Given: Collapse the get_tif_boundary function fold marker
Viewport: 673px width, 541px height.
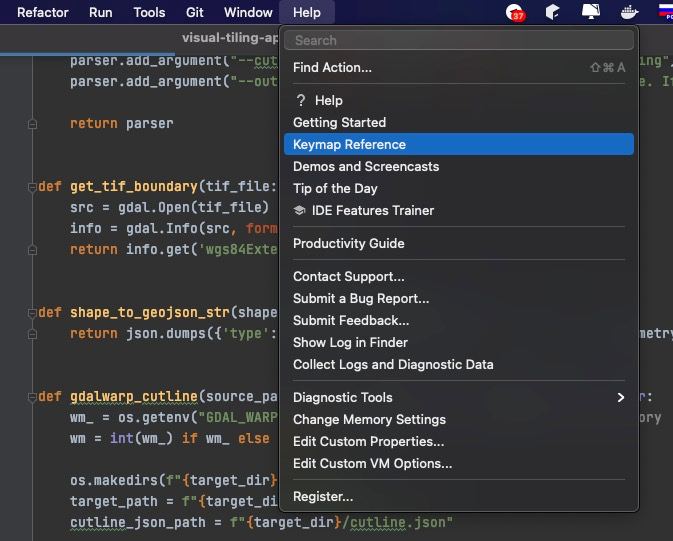Looking at the screenshot, I should click(x=32, y=187).
